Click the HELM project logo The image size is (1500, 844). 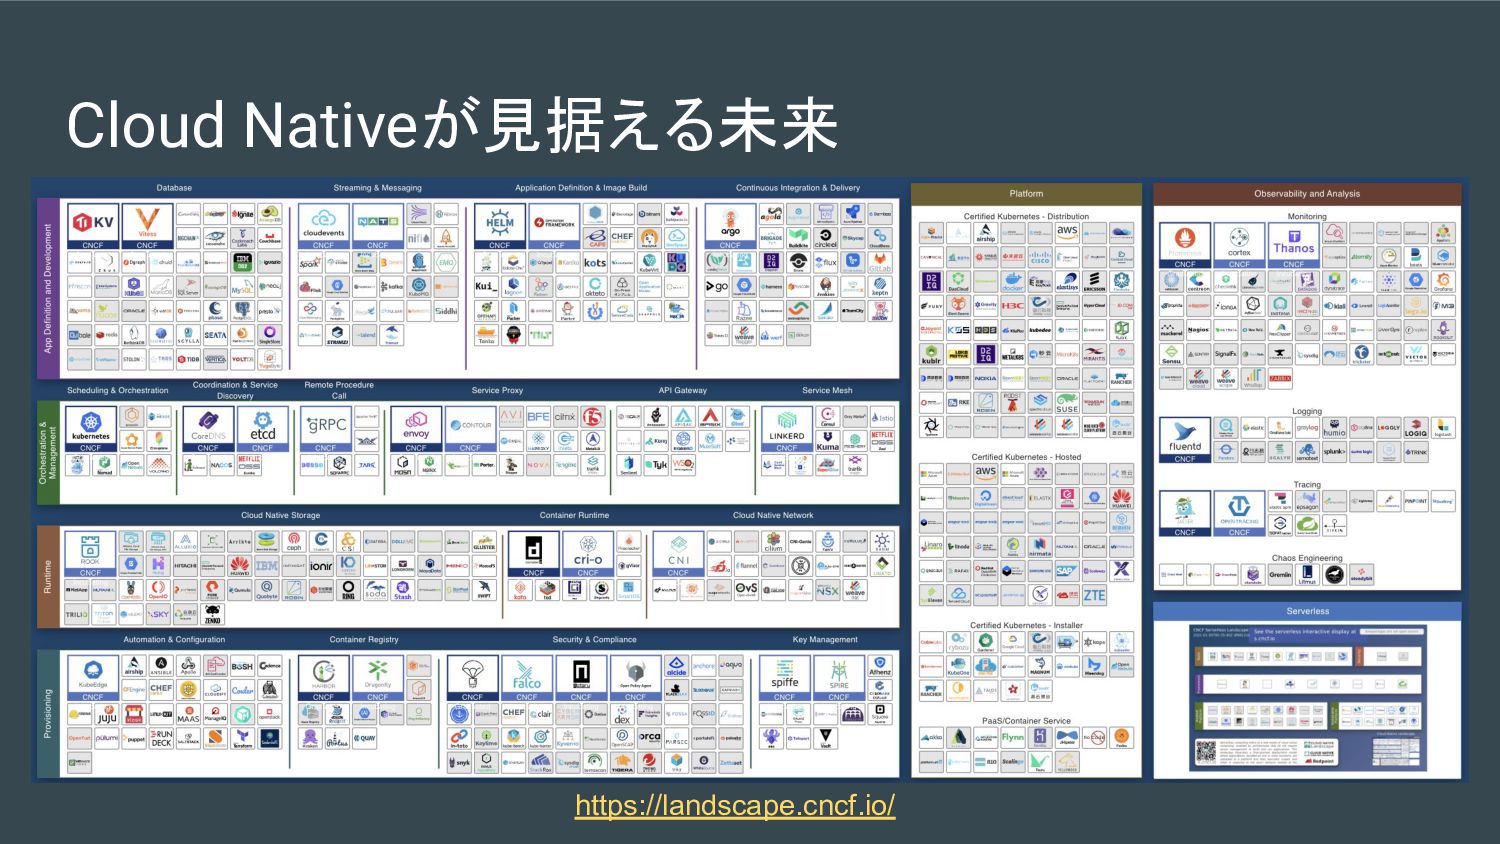pos(500,226)
